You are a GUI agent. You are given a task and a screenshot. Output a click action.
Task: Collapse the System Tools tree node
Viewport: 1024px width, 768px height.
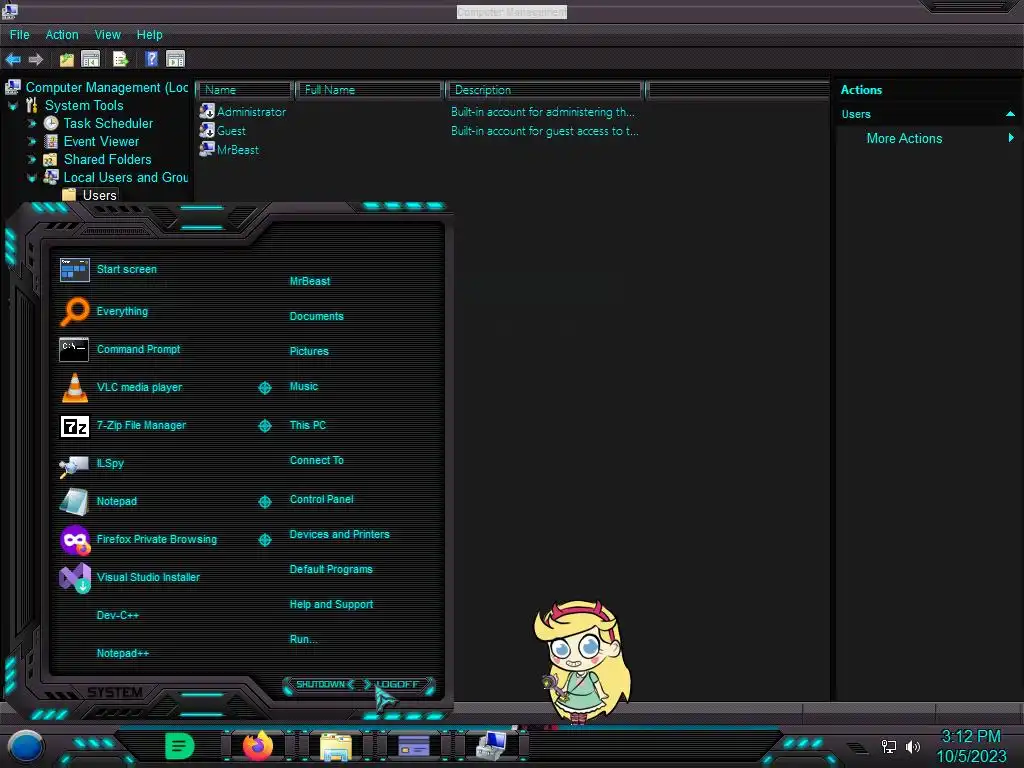tap(12, 106)
